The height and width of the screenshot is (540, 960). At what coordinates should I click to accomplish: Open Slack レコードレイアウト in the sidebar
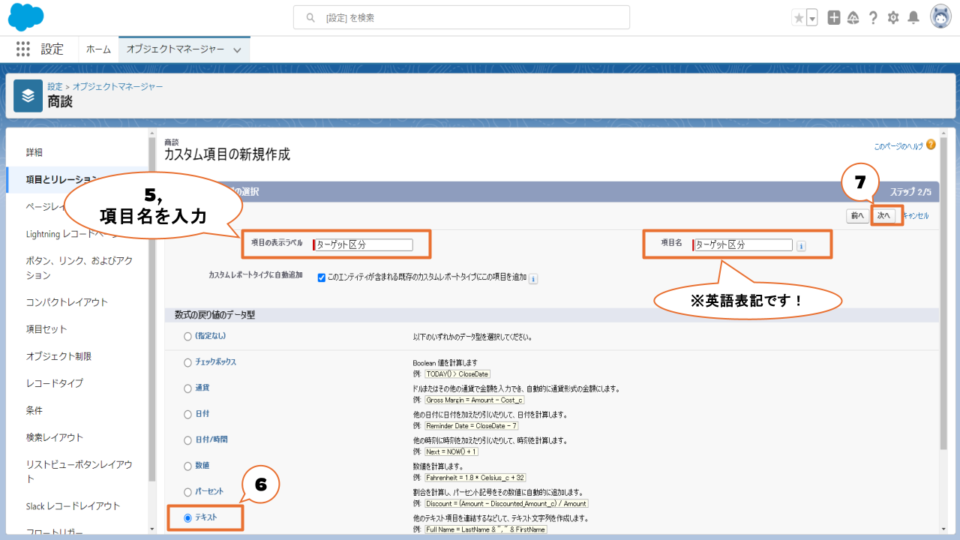tap(73, 506)
